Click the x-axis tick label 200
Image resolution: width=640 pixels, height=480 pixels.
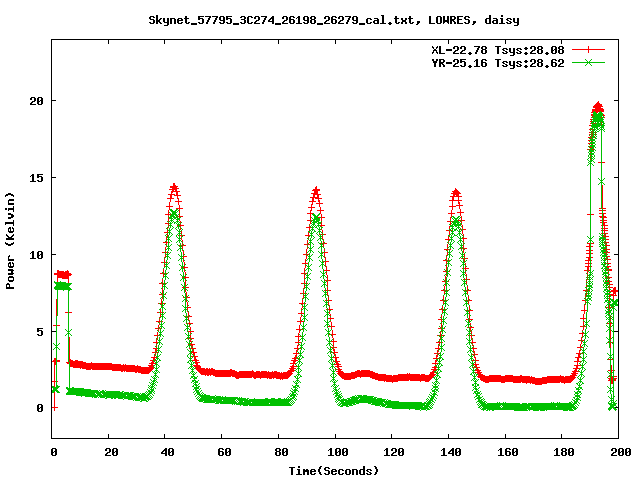pyautogui.click(x=621, y=452)
